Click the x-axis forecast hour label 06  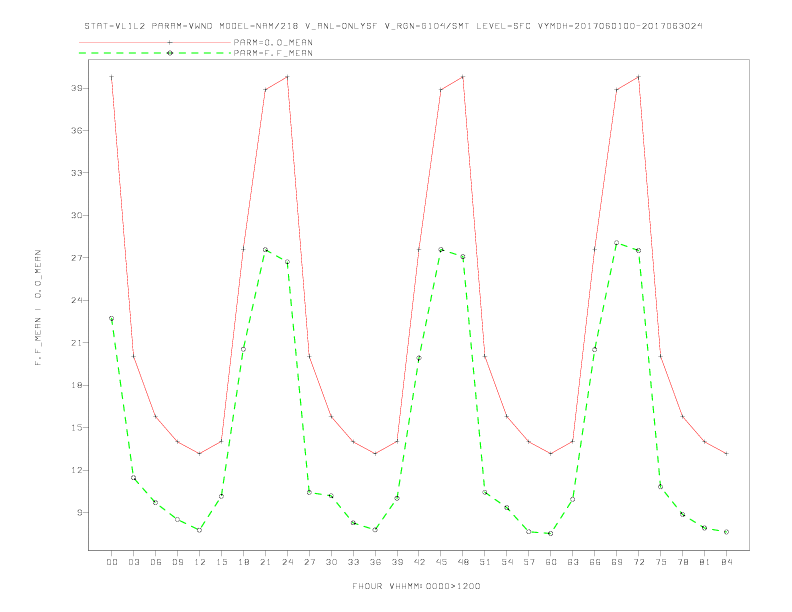pyautogui.click(x=156, y=562)
